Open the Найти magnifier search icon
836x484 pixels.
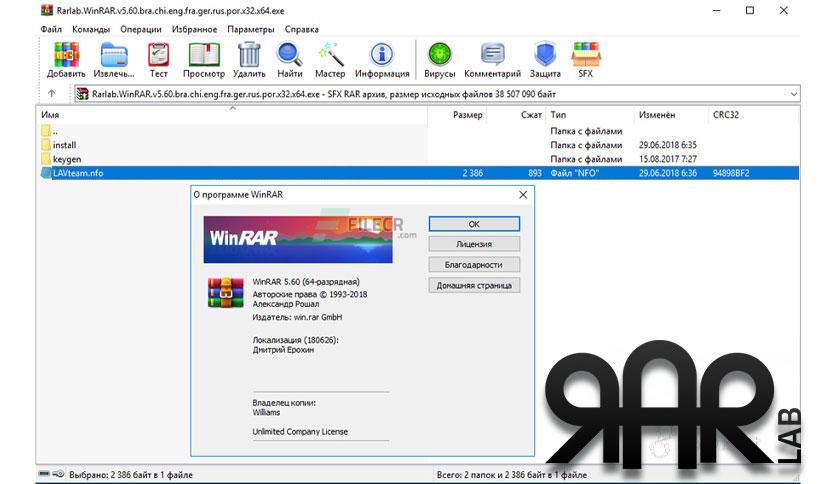pyautogui.click(x=290, y=55)
